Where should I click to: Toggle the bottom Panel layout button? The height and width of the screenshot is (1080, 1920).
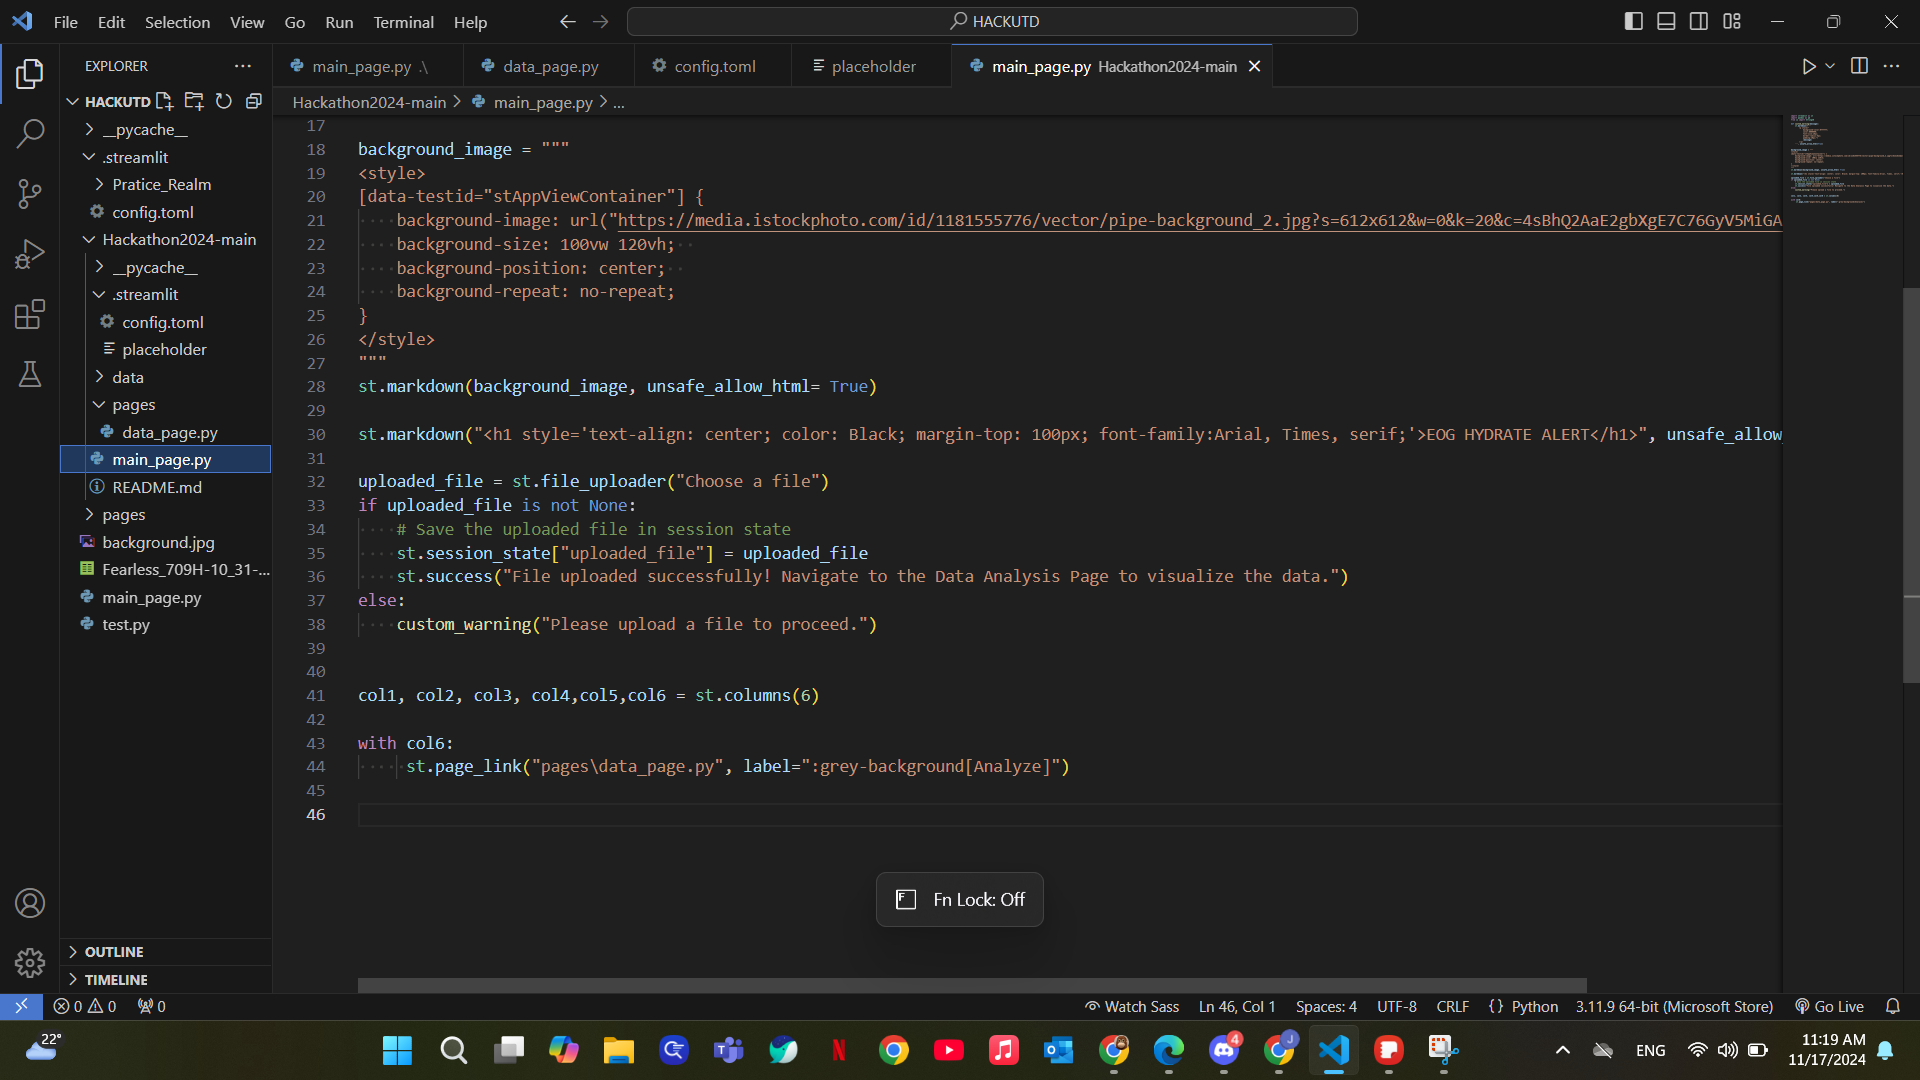pyautogui.click(x=1666, y=21)
